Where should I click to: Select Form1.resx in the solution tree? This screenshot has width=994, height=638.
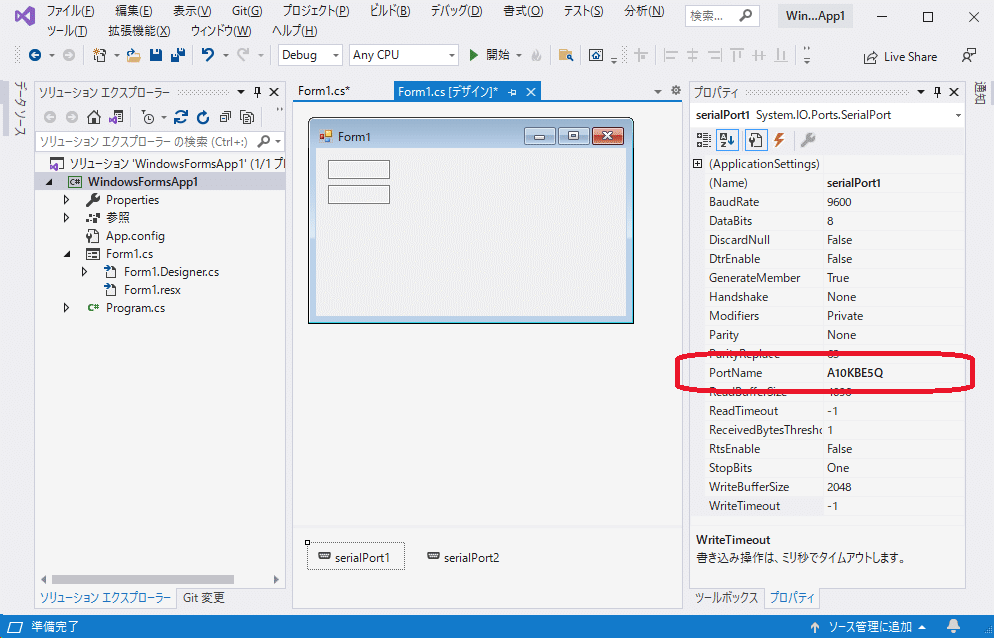(x=152, y=290)
